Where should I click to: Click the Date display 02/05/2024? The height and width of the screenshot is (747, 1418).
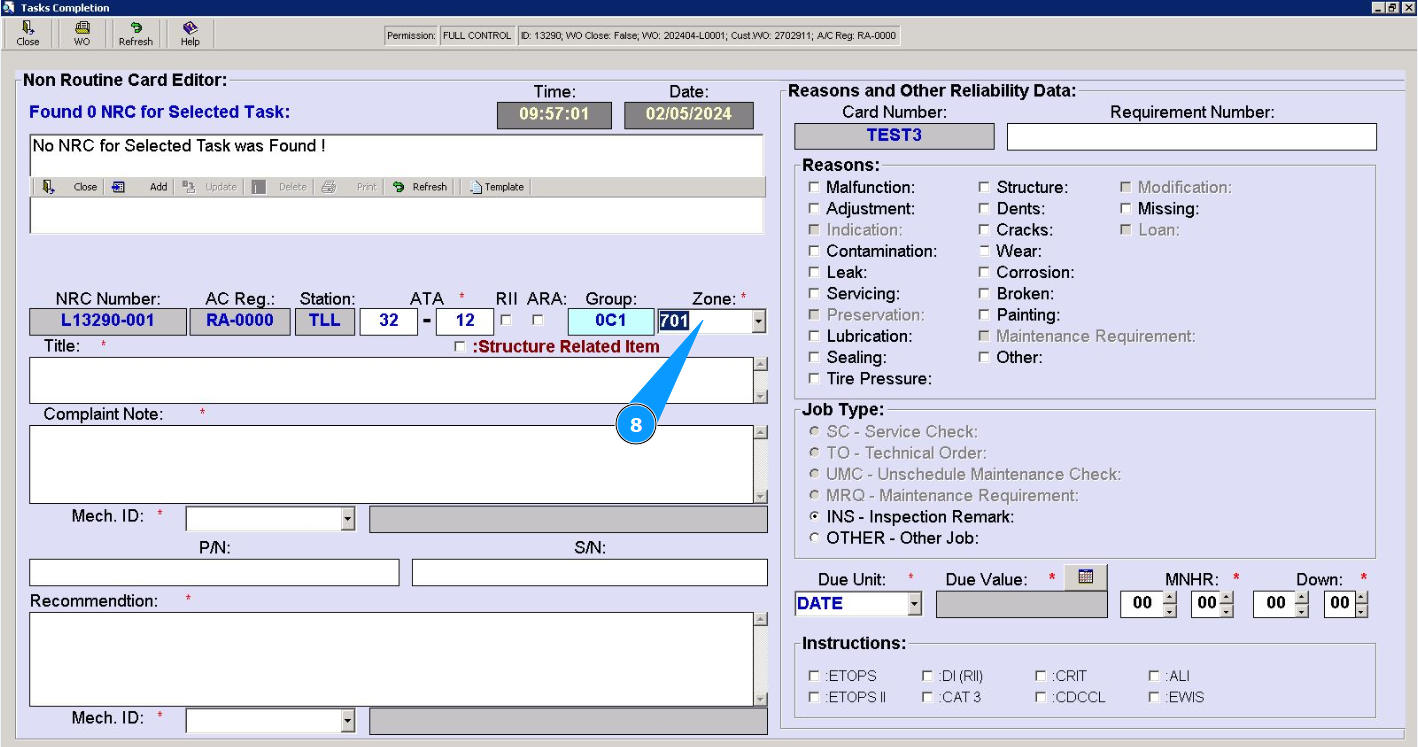[689, 115]
